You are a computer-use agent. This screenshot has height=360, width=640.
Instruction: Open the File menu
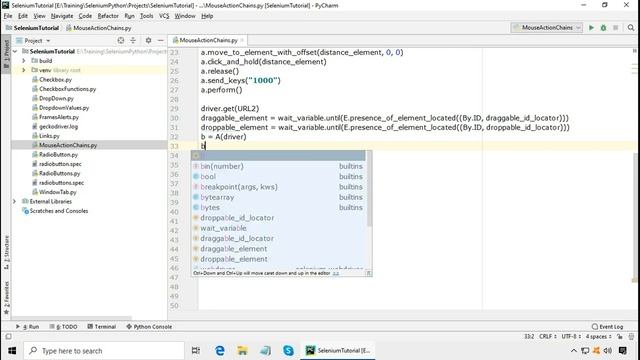[x=8, y=16]
